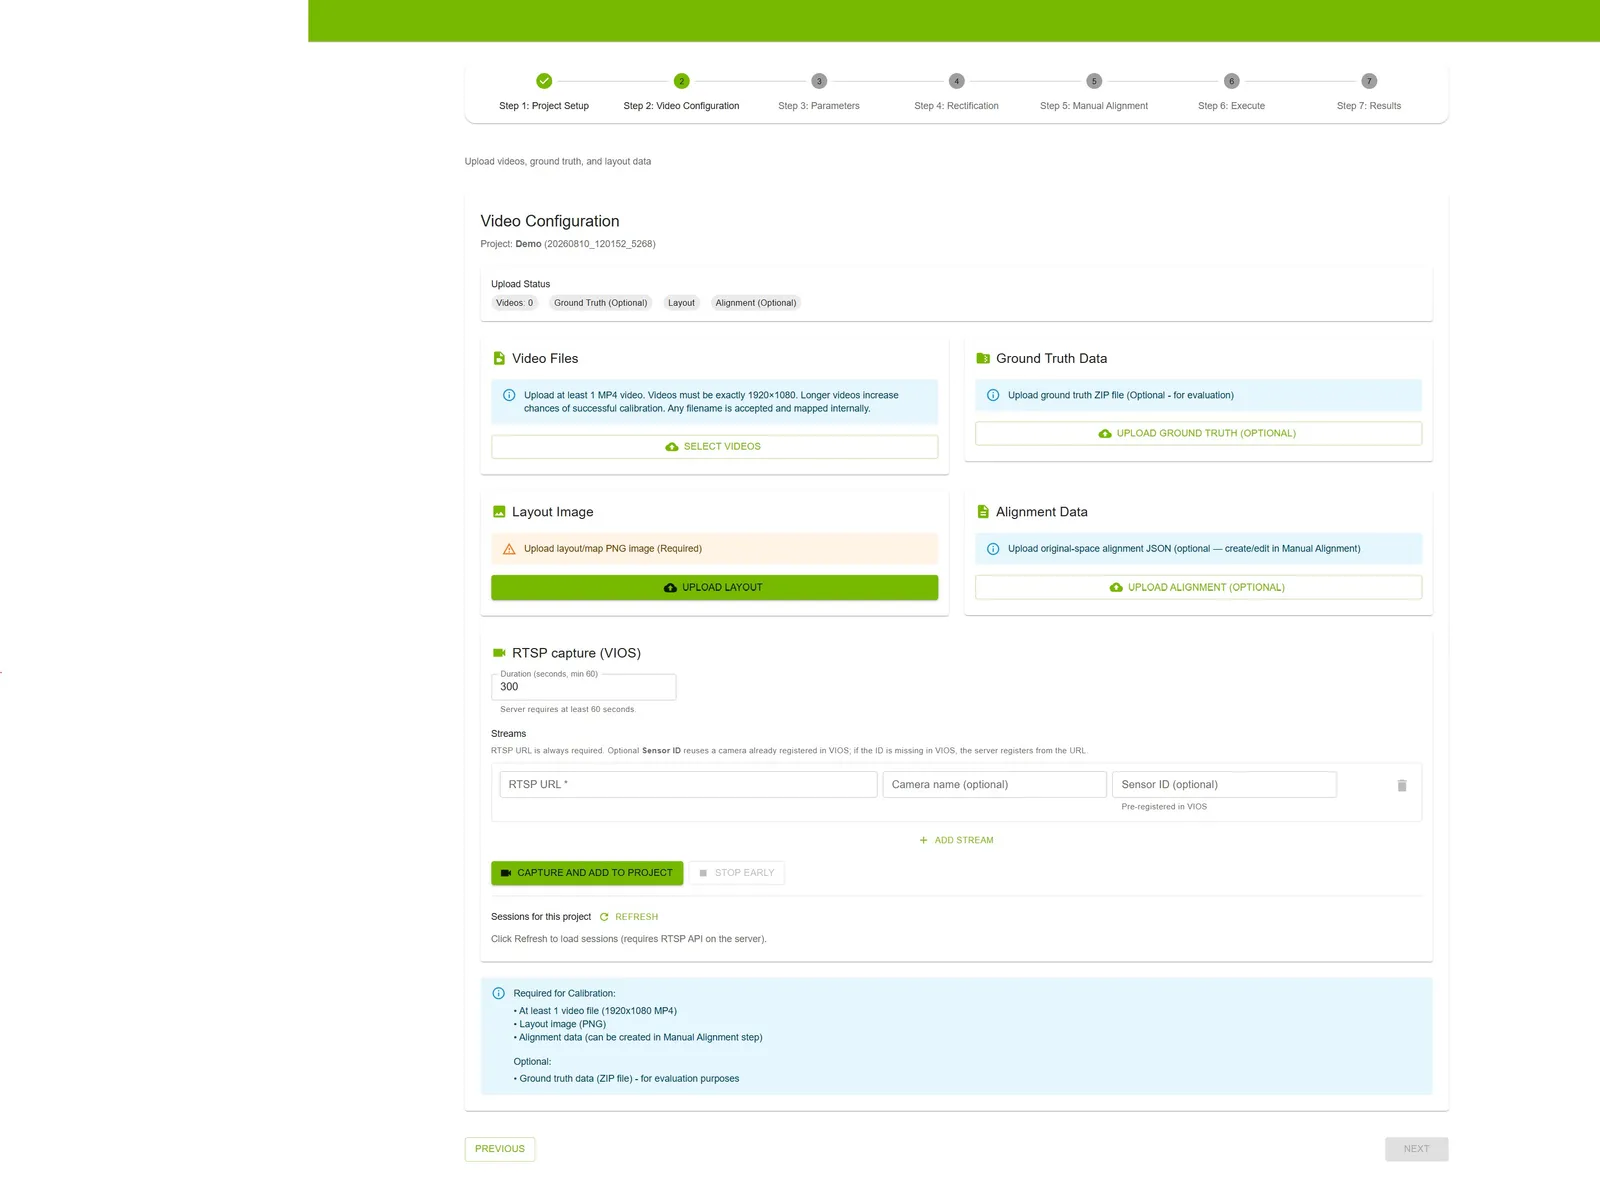Viewport: 1600px width, 1177px height.
Task: Click the Step 5 Manual Alignment circle icon
Action: click(1094, 81)
